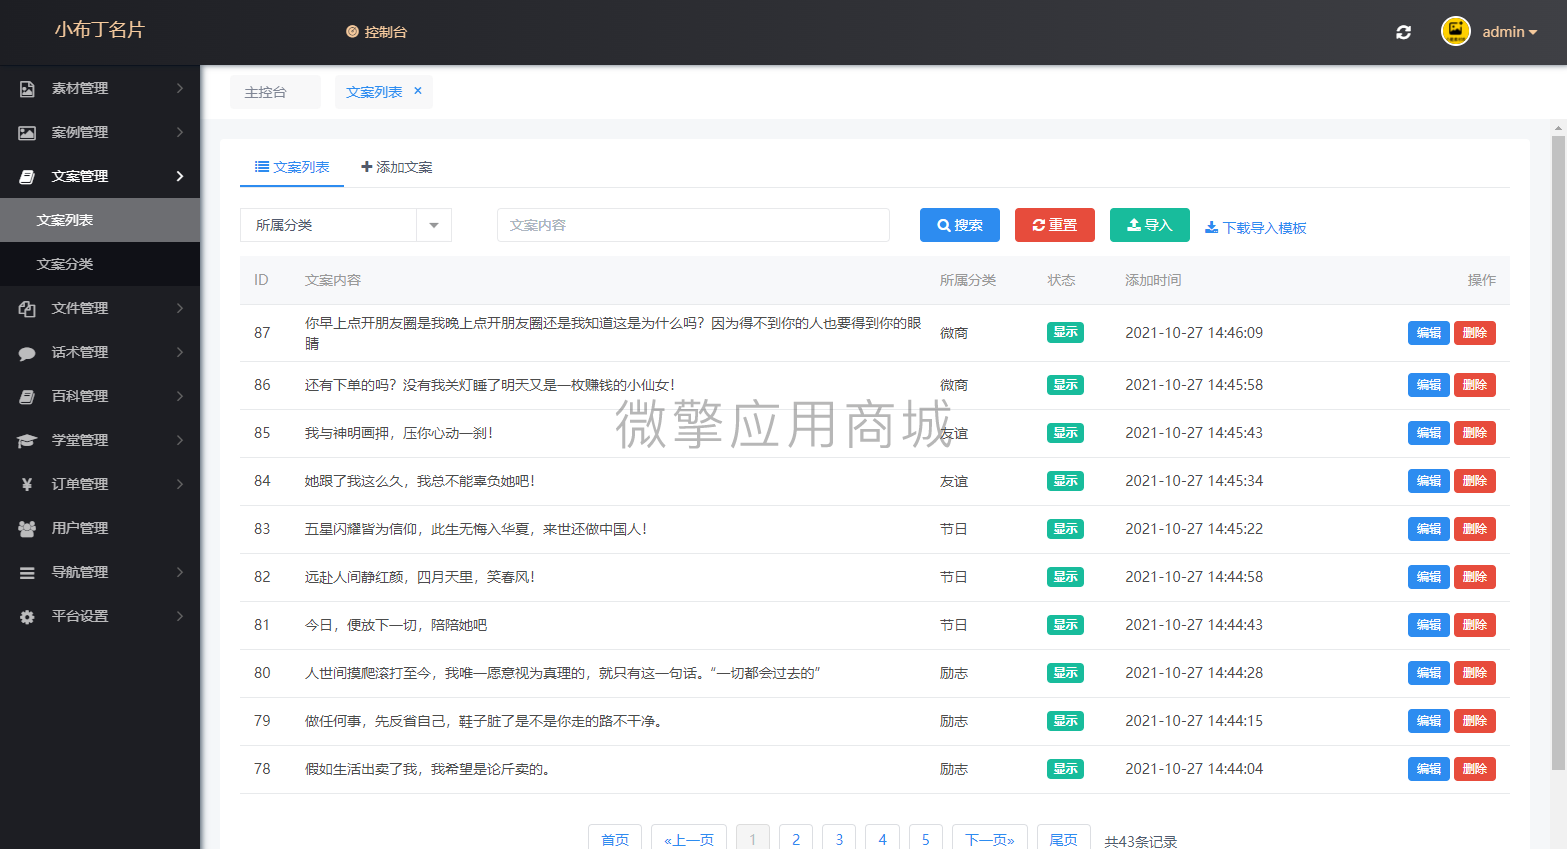This screenshot has width=1567, height=849.
Task: Click the 下一页 pagination button
Action: pos(990,840)
